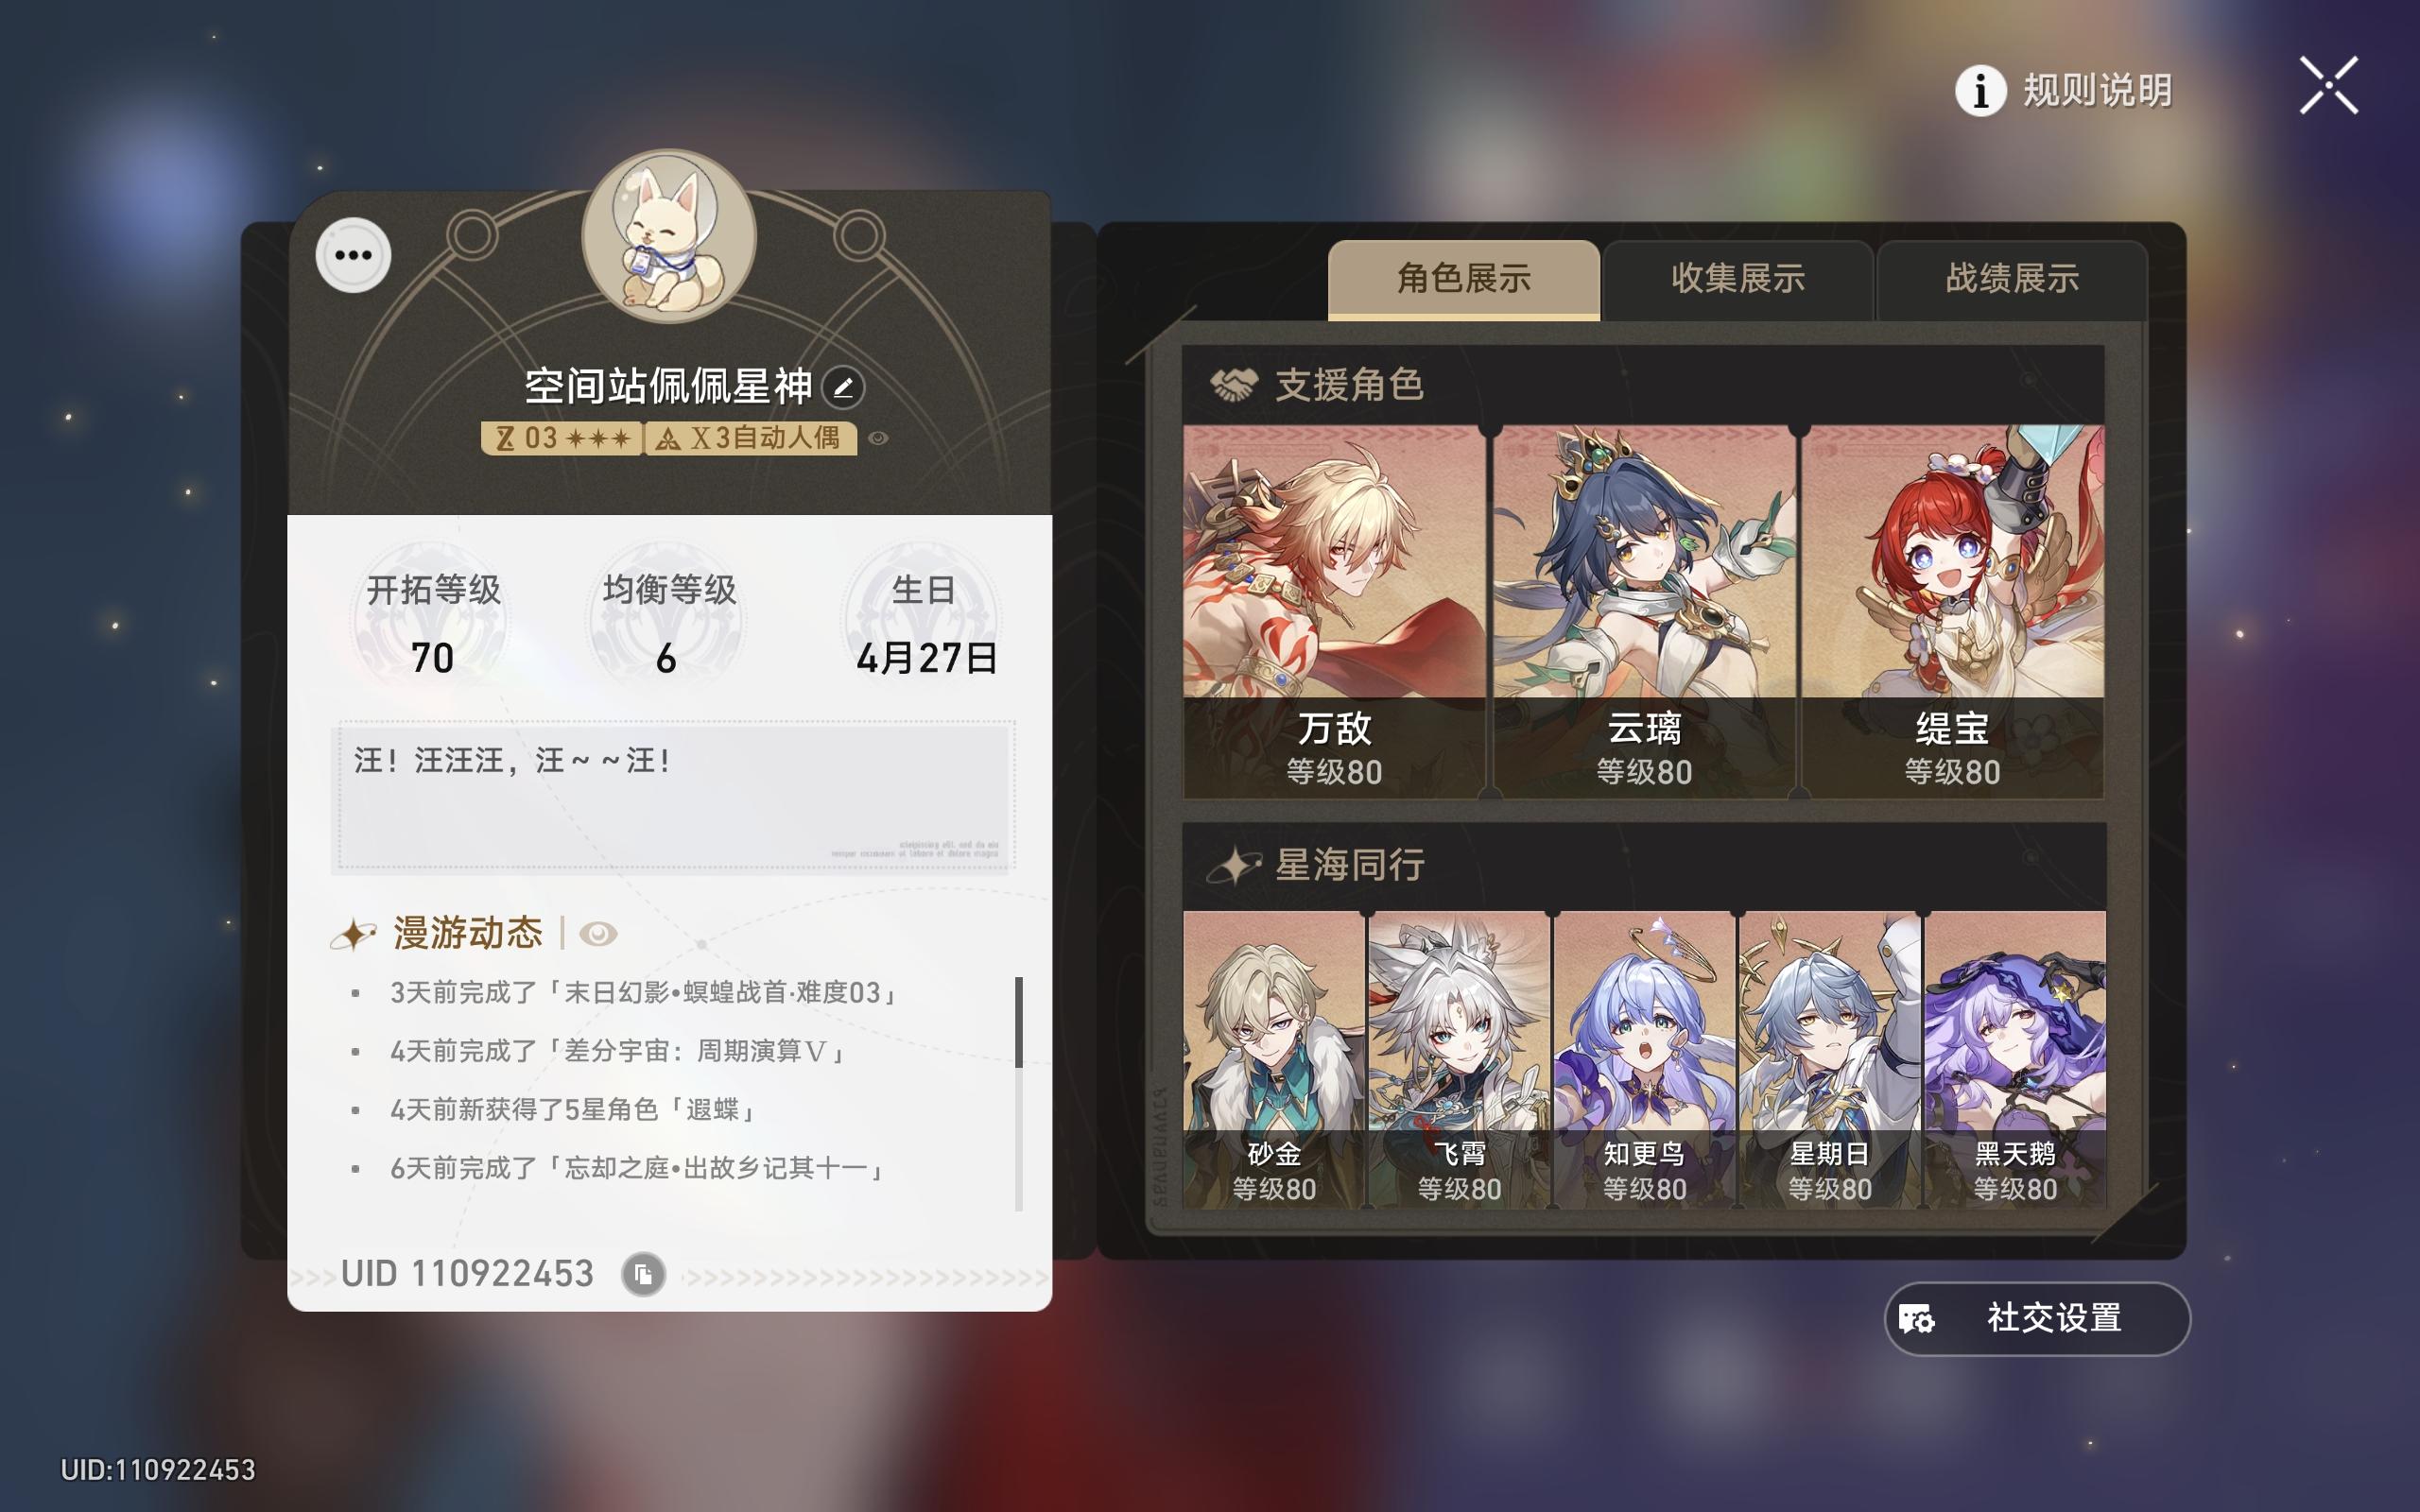Click the signature text box
This screenshot has width=2420, height=1512.
coord(674,796)
